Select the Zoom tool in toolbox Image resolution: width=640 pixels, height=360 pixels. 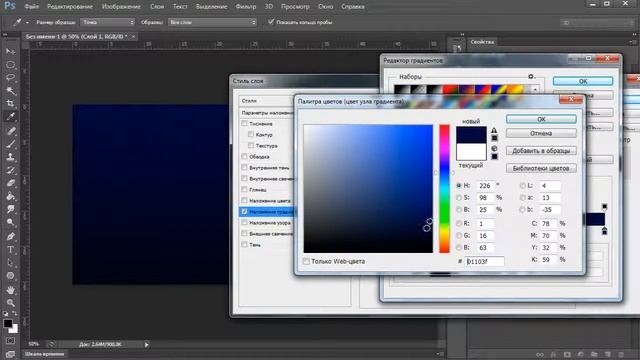click(10, 303)
